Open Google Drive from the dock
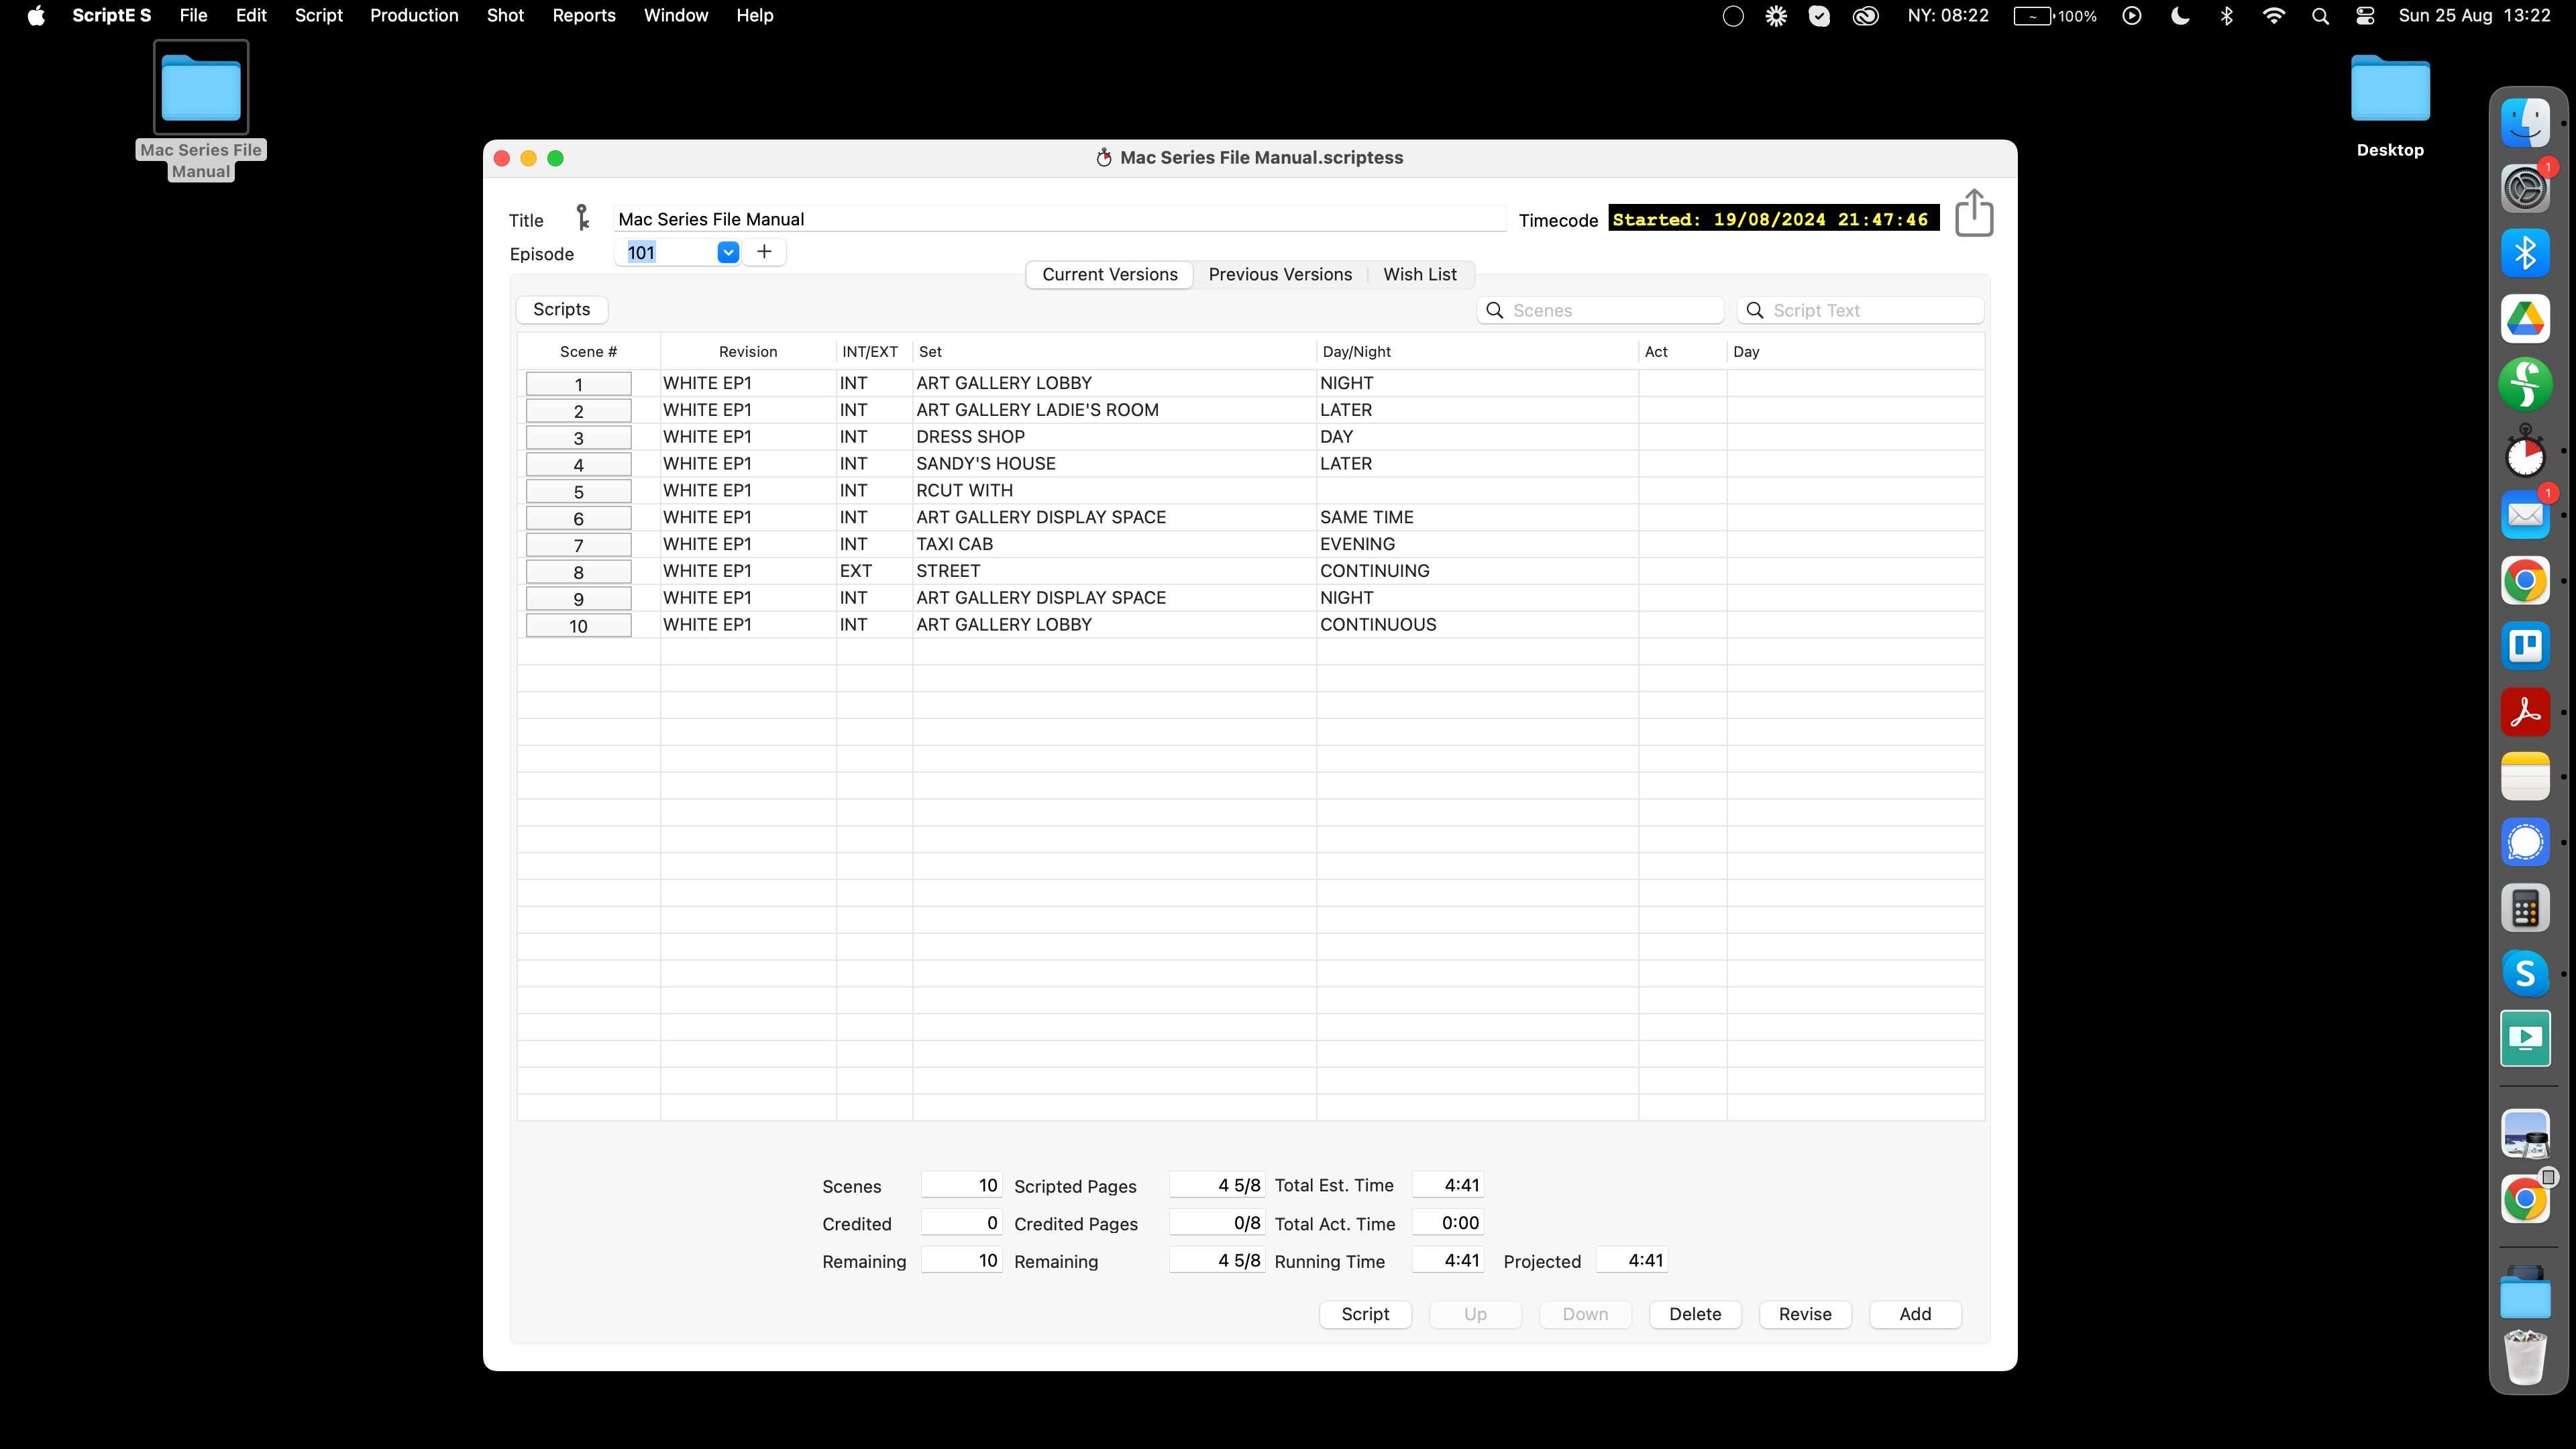 [2525, 319]
